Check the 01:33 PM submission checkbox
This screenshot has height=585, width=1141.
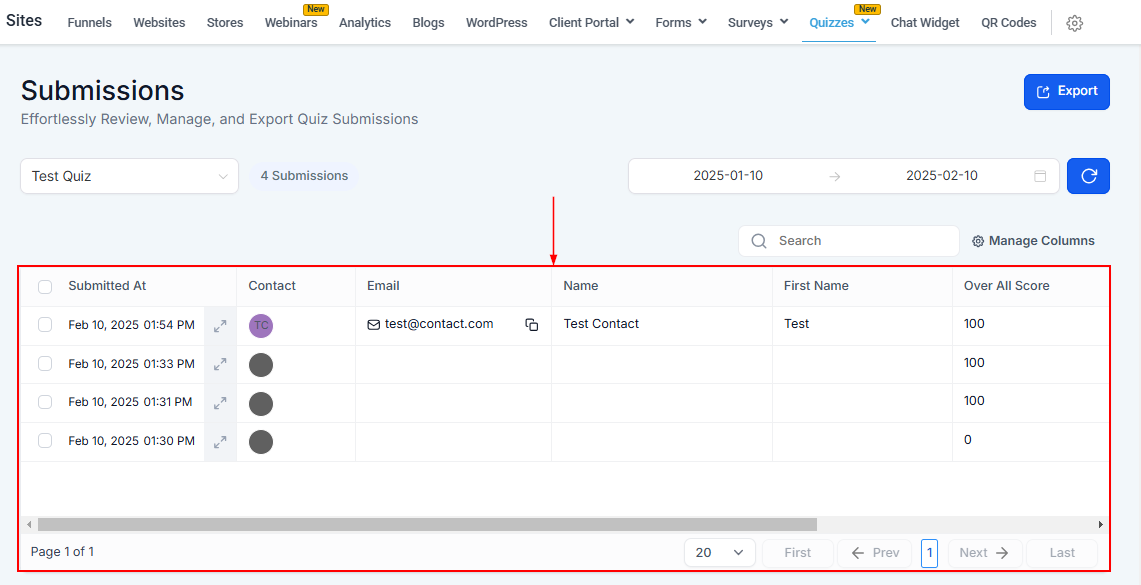45,363
